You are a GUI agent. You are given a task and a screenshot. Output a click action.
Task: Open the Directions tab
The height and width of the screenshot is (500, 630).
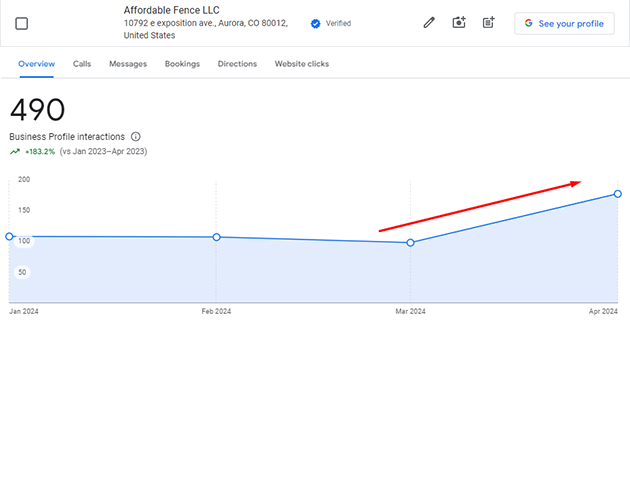237,64
